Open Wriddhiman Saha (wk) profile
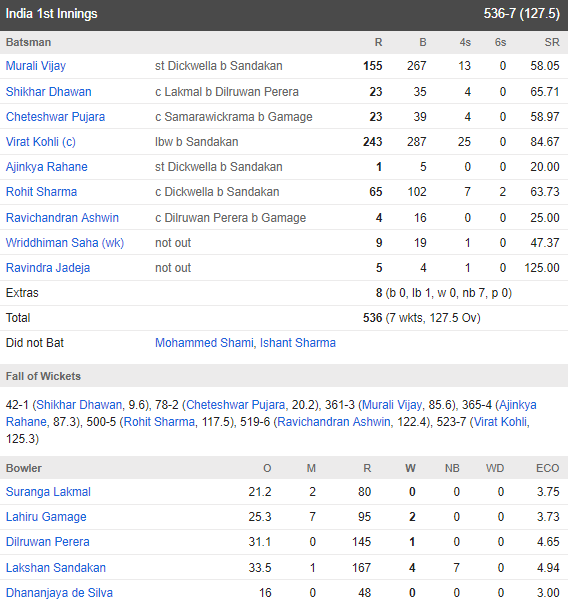The image size is (568, 608). (65, 243)
